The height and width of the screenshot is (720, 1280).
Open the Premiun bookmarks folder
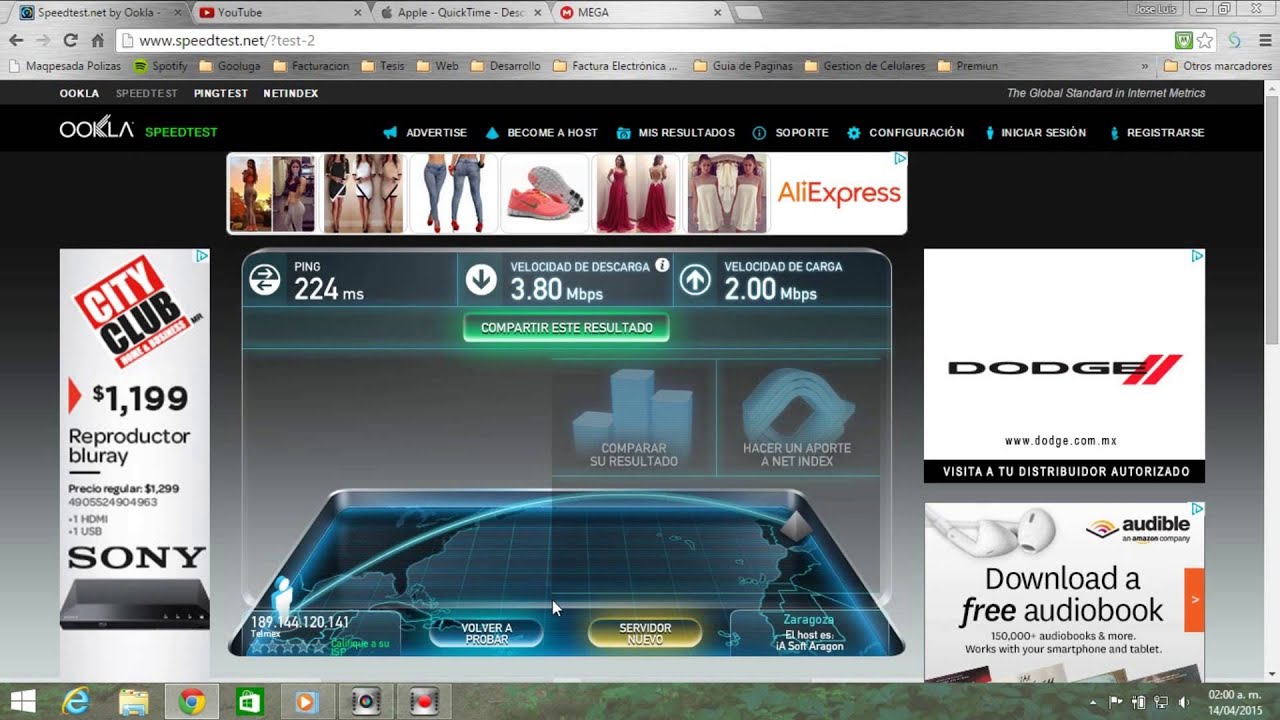(968, 66)
